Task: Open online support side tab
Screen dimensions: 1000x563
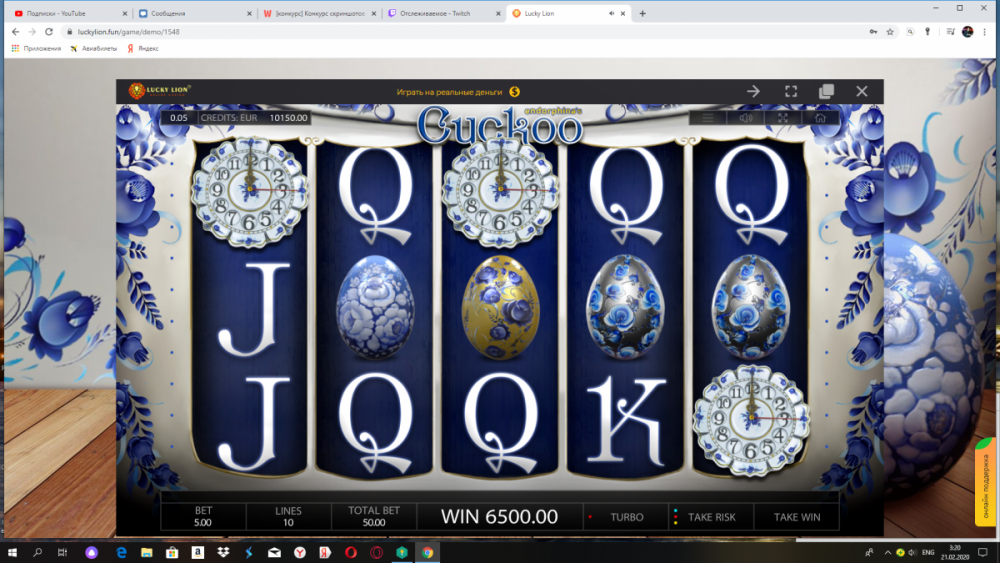Action: point(986,481)
